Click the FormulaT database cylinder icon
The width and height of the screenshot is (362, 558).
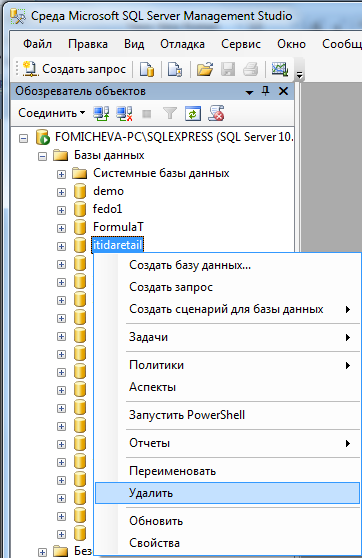[x=80, y=227]
